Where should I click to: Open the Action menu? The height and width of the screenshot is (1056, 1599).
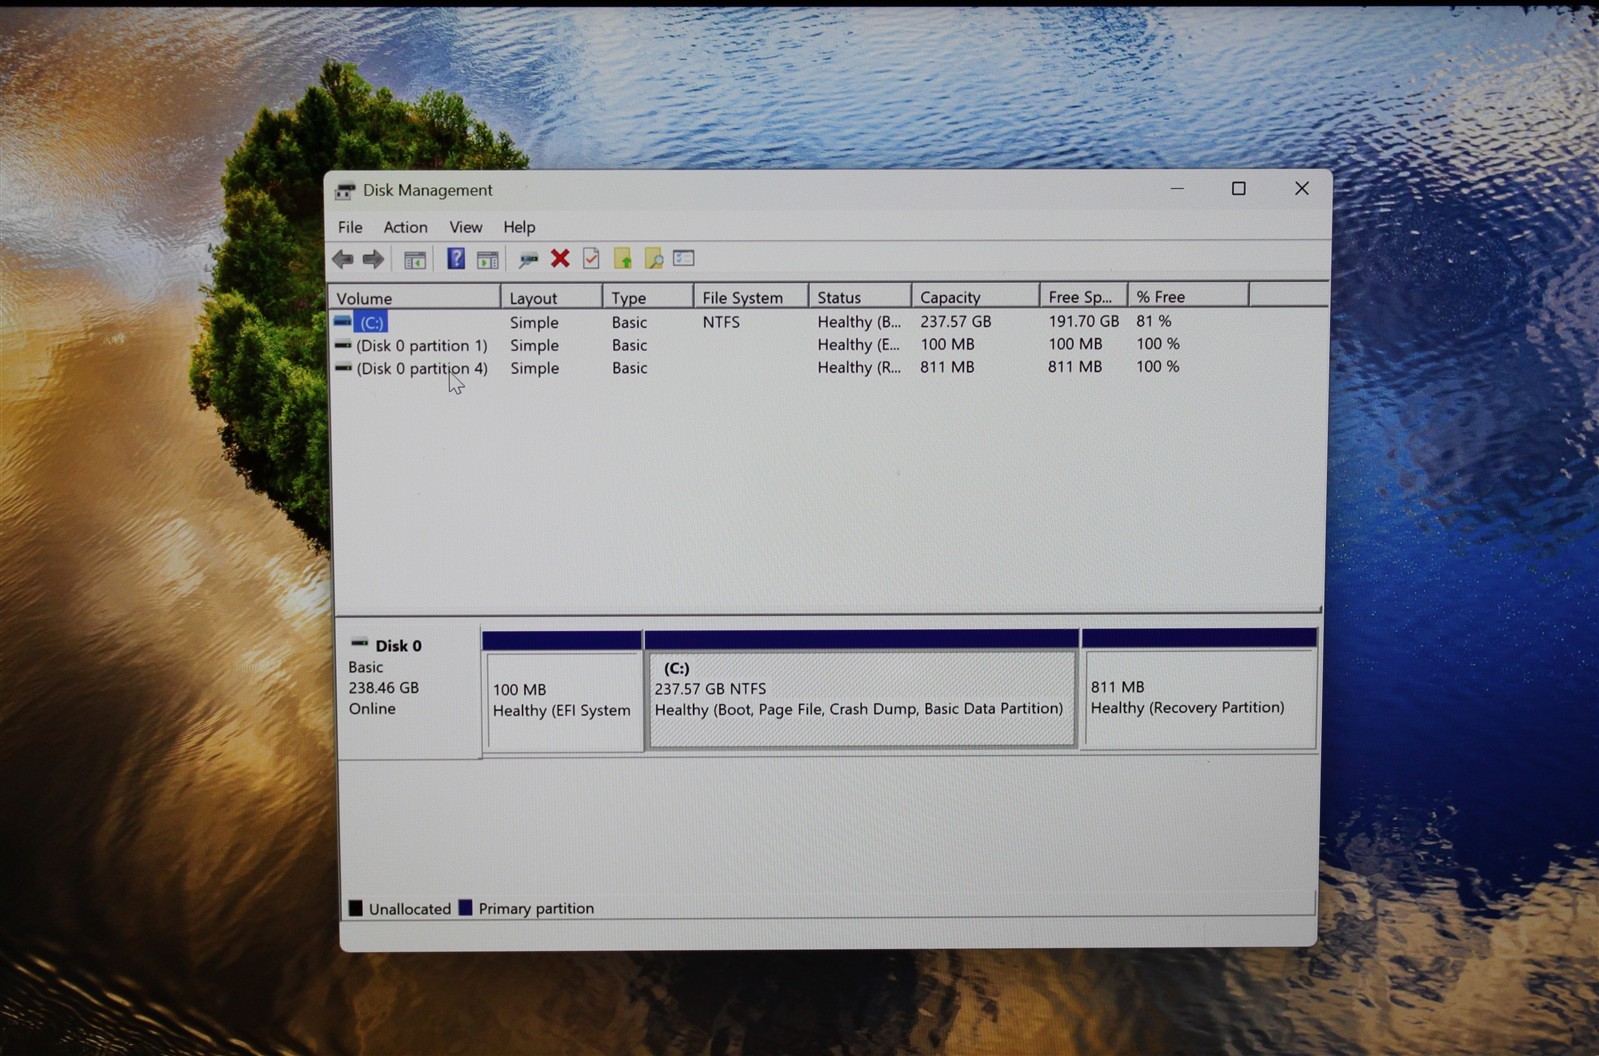click(405, 227)
